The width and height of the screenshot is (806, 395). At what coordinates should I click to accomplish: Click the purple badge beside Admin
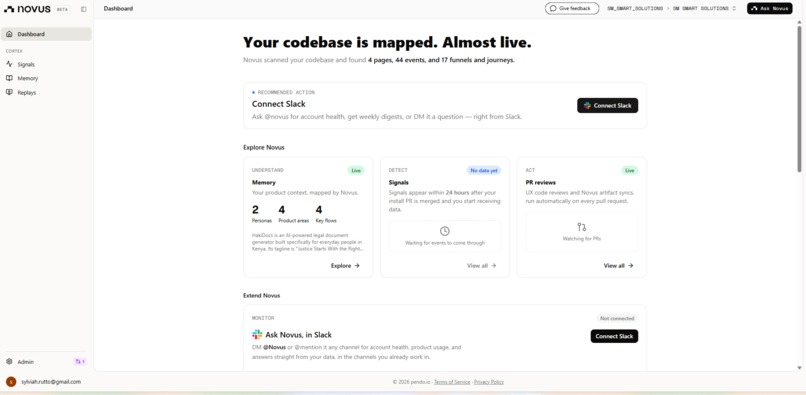pos(80,362)
